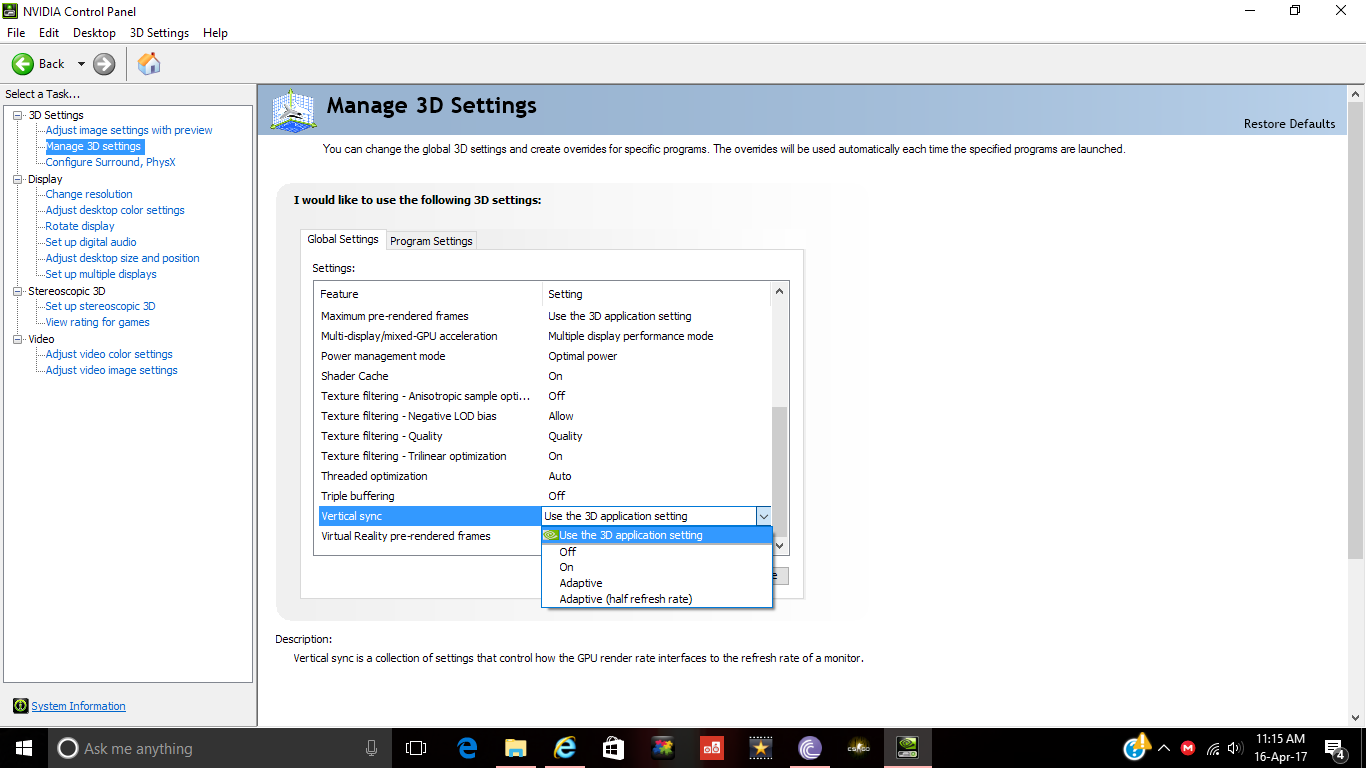Open Change resolution page

click(x=89, y=194)
